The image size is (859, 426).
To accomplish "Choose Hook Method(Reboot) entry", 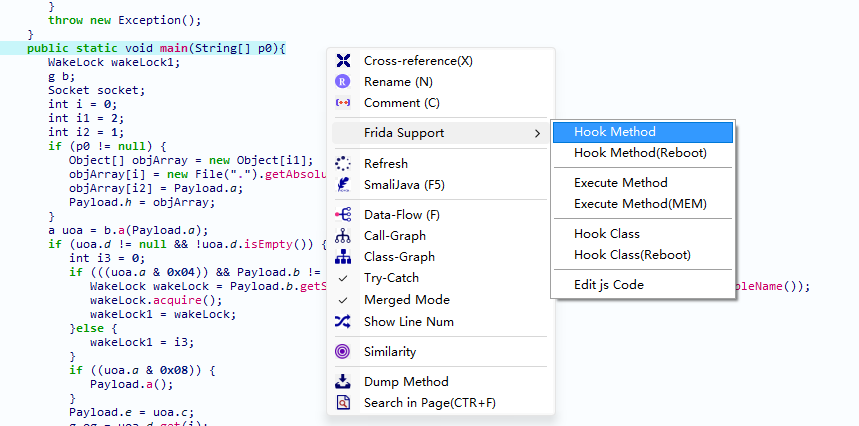I will tap(640, 153).
